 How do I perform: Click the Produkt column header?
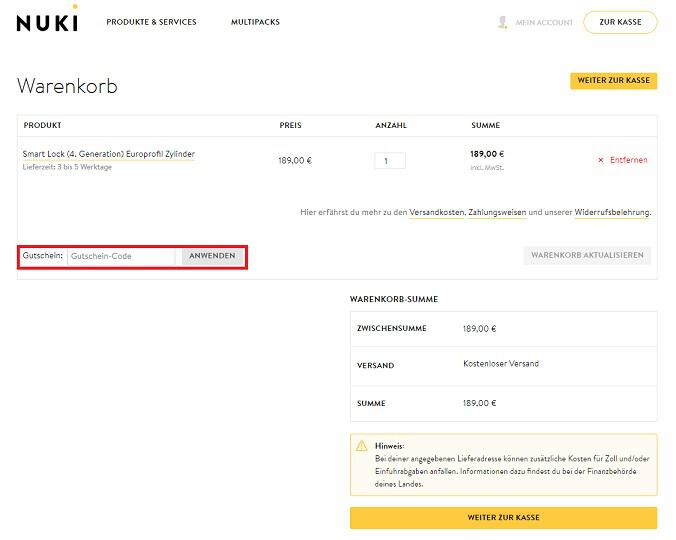(x=42, y=125)
